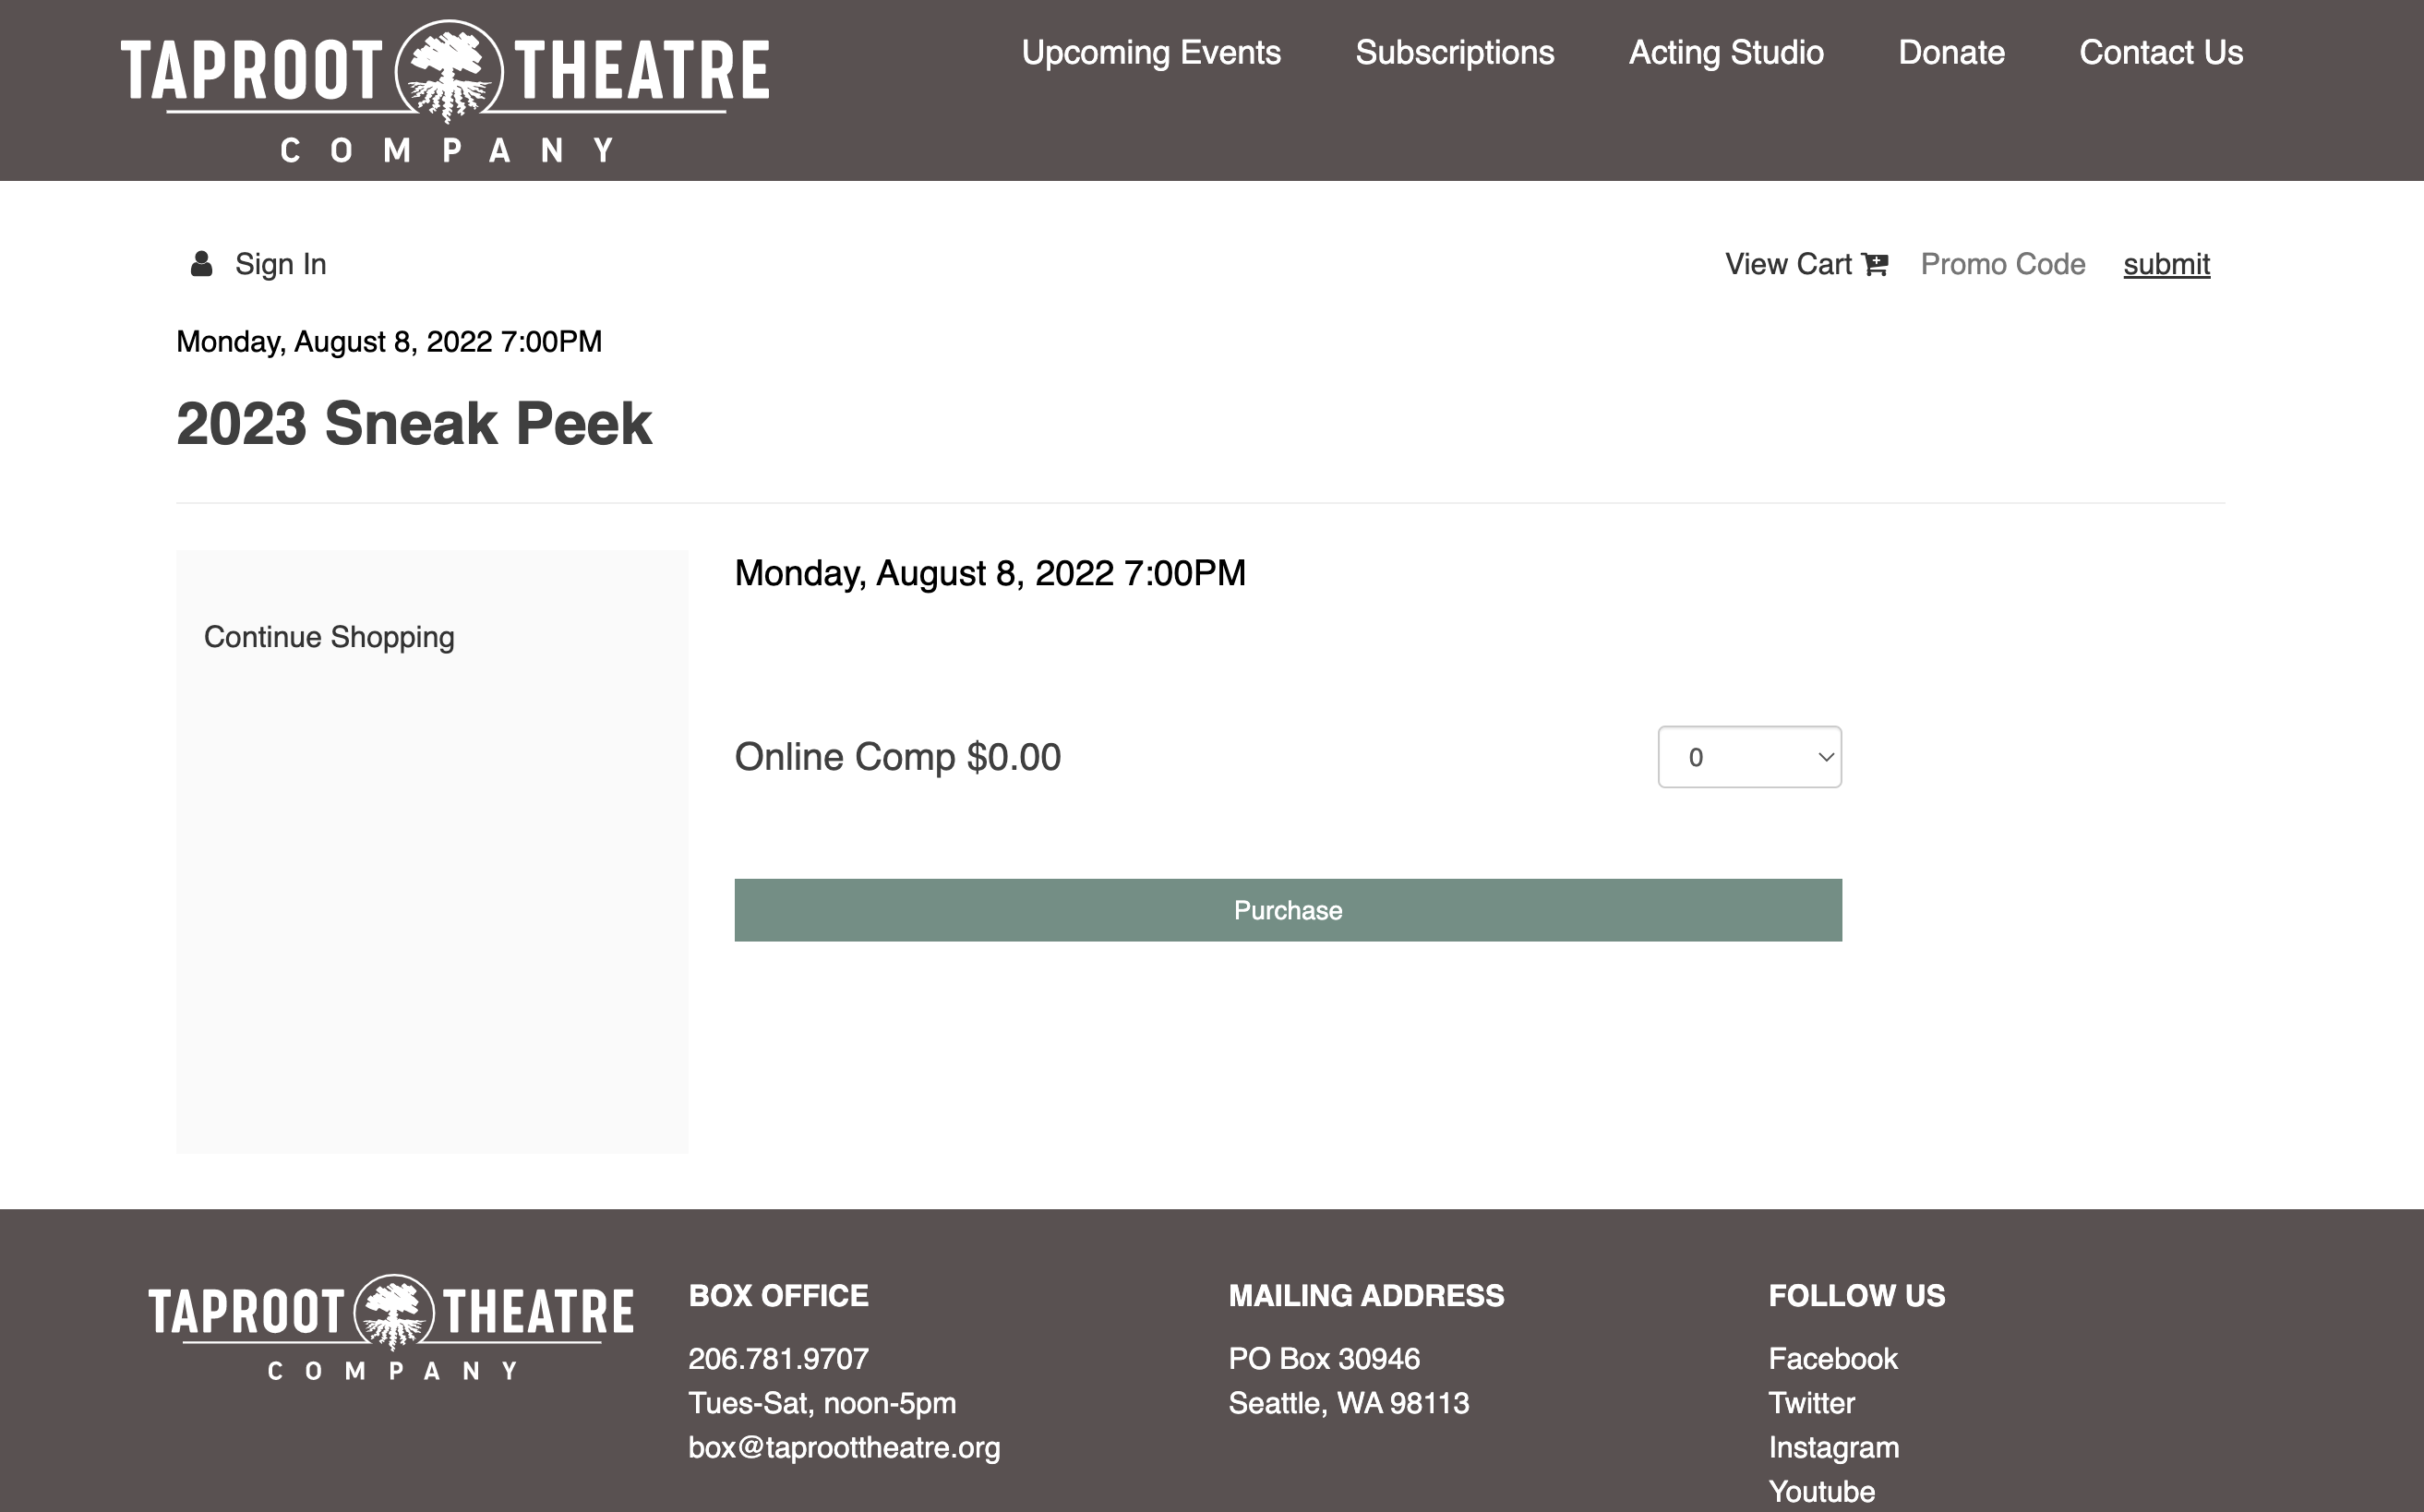
Task: Open the Twitter footer link
Action: (1811, 1403)
